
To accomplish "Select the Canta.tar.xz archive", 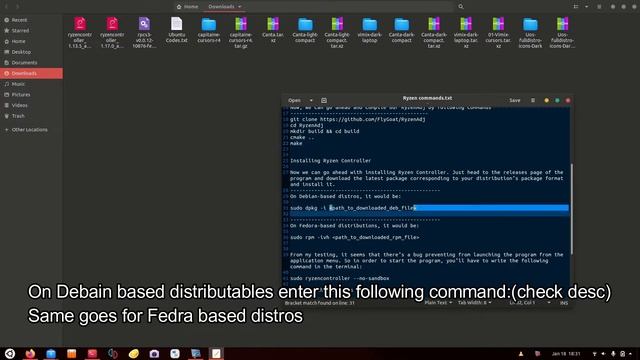I will coord(273,30).
